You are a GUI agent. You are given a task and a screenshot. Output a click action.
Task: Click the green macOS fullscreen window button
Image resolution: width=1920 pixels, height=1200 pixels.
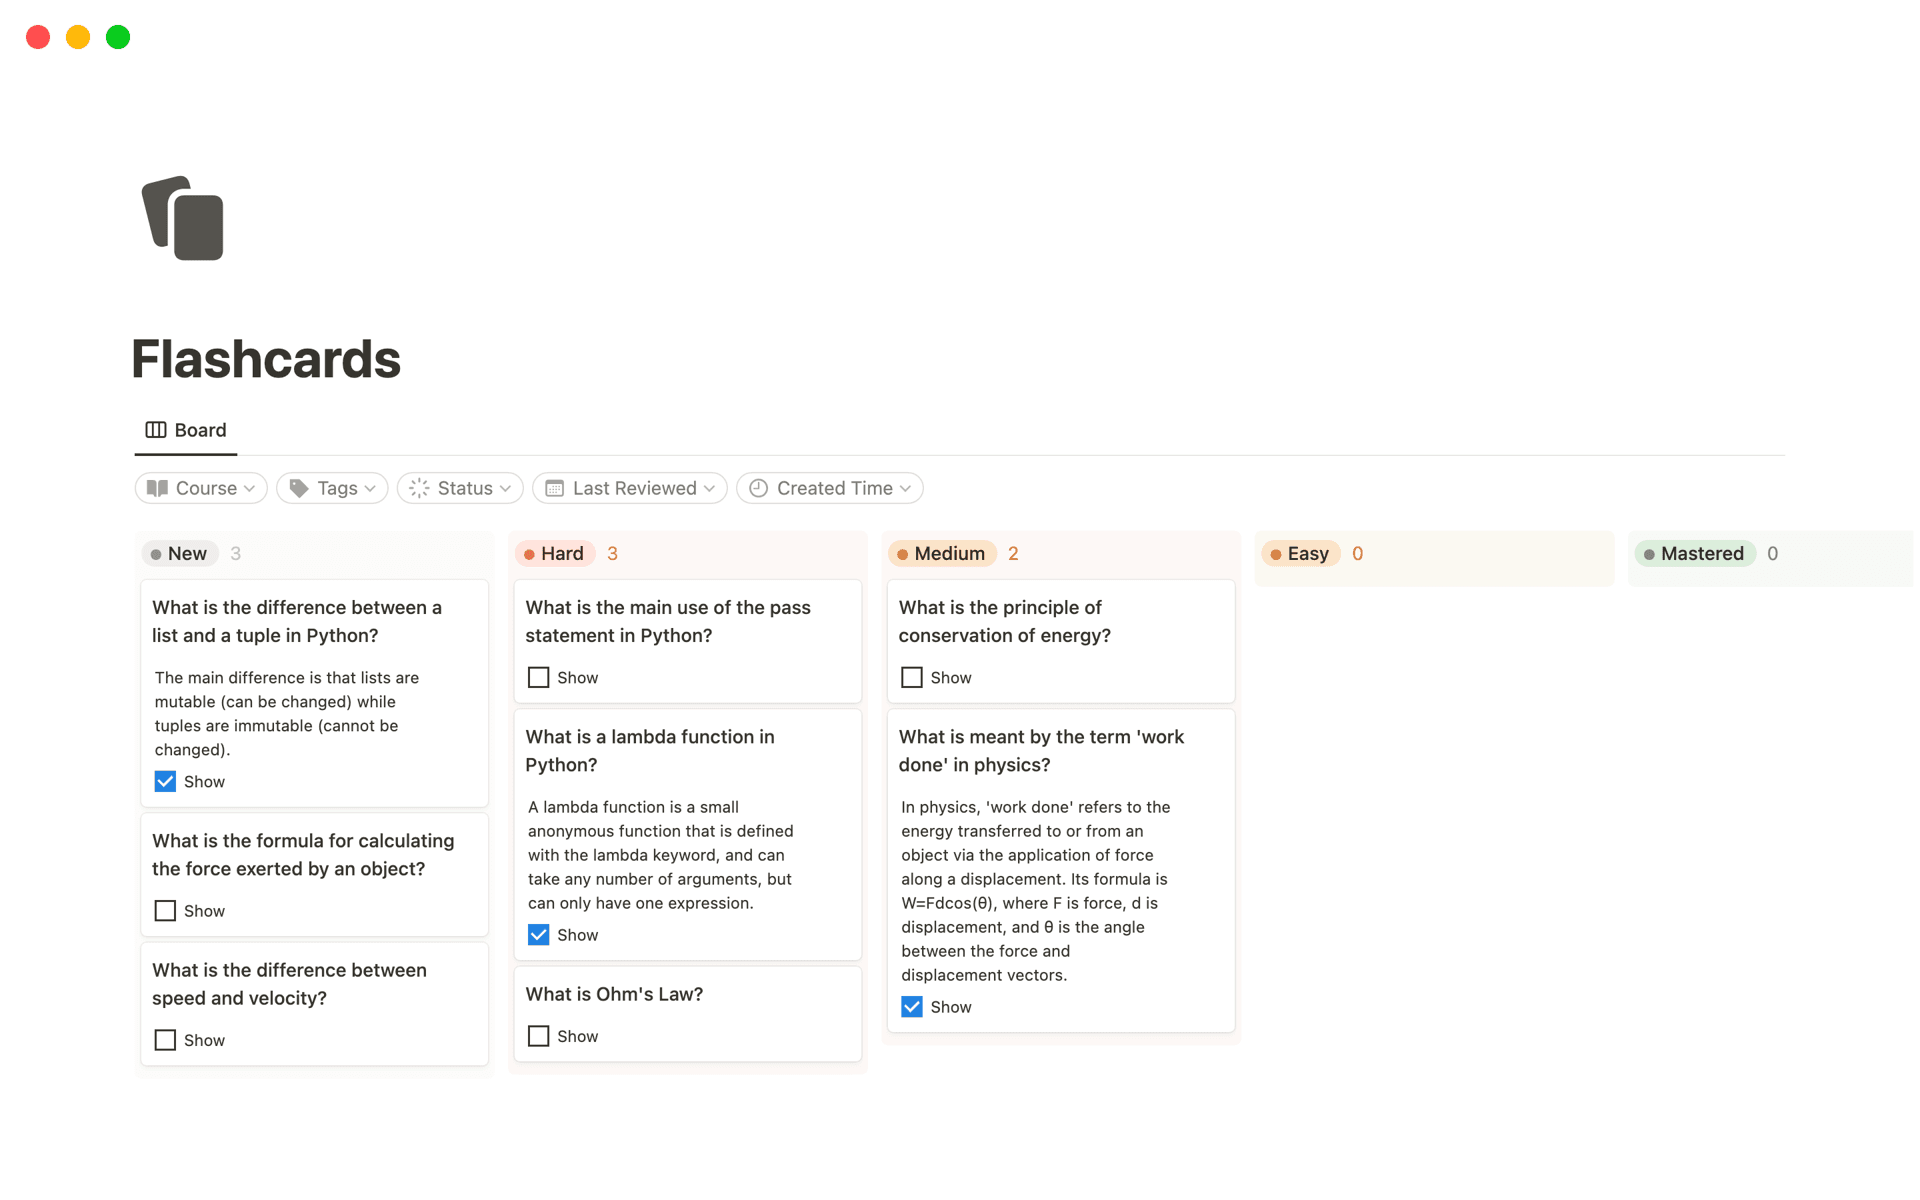(118, 37)
